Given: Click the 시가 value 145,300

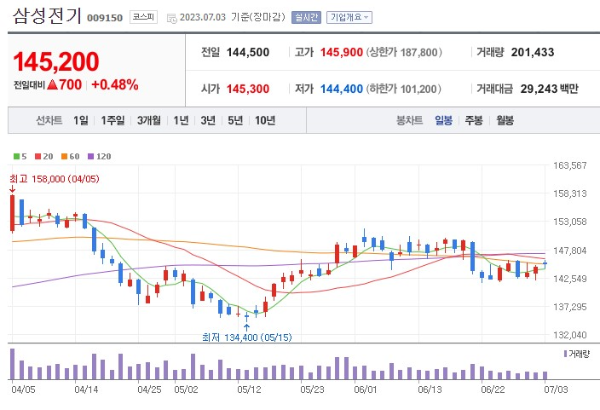Looking at the screenshot, I should pos(248,89).
